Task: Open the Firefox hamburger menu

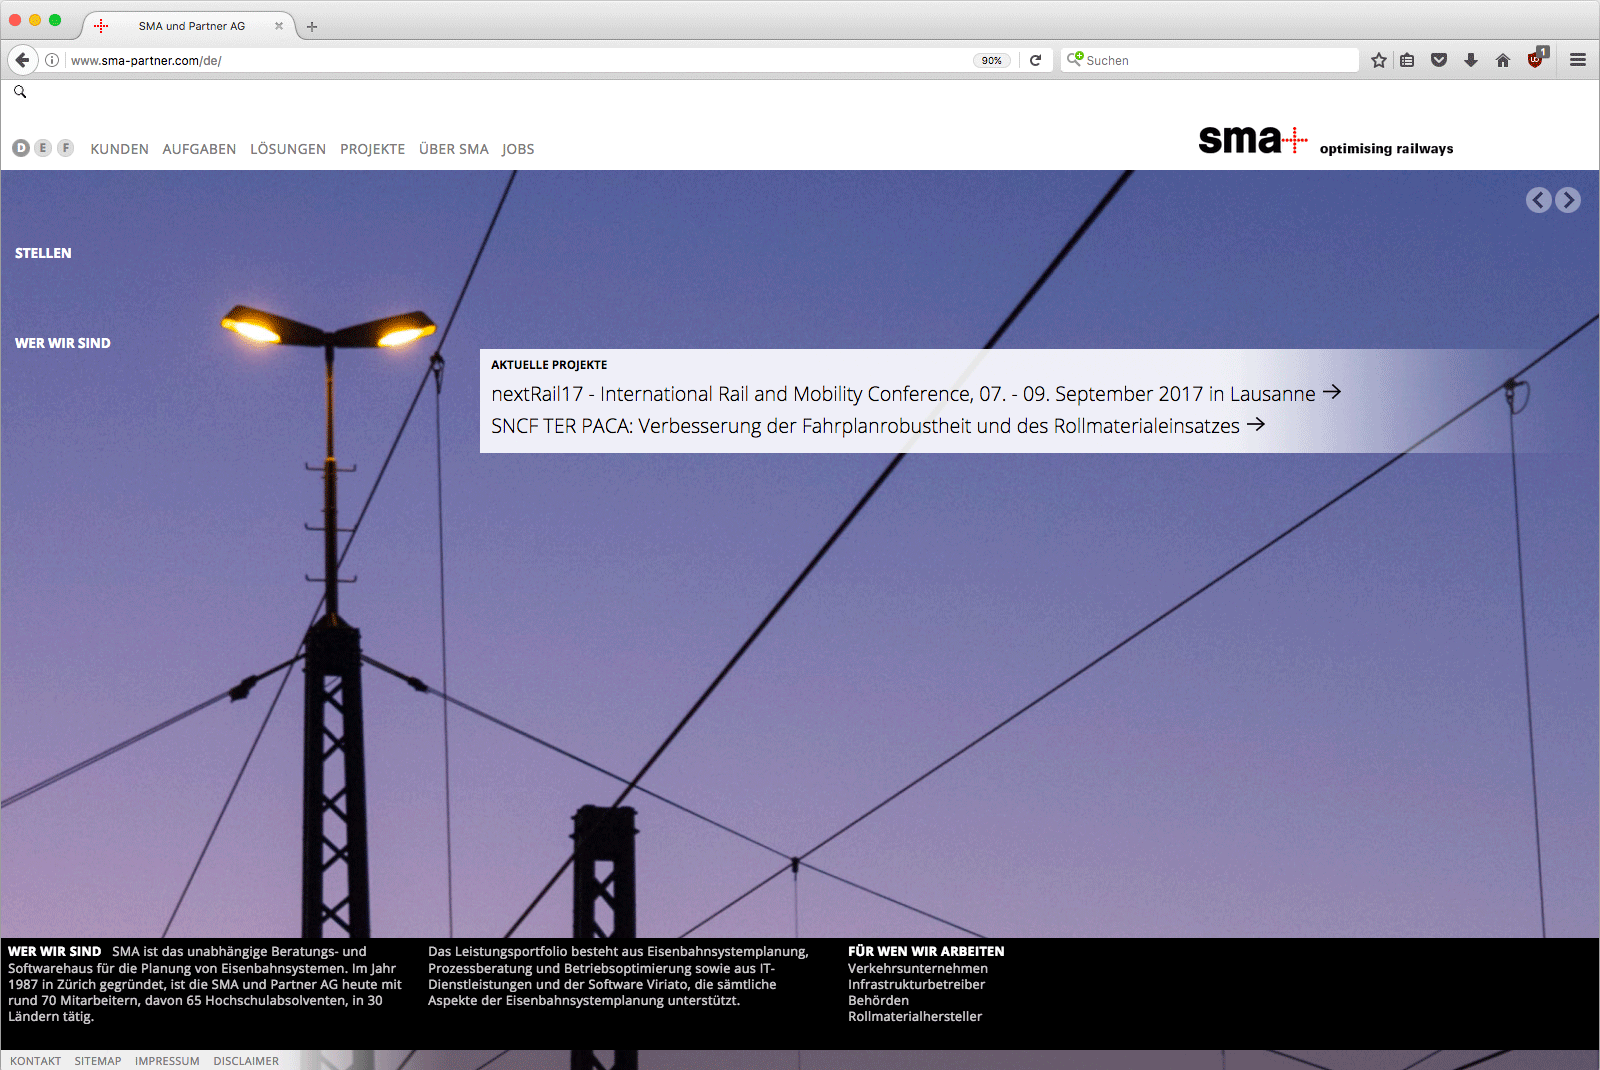Action: click(1578, 60)
